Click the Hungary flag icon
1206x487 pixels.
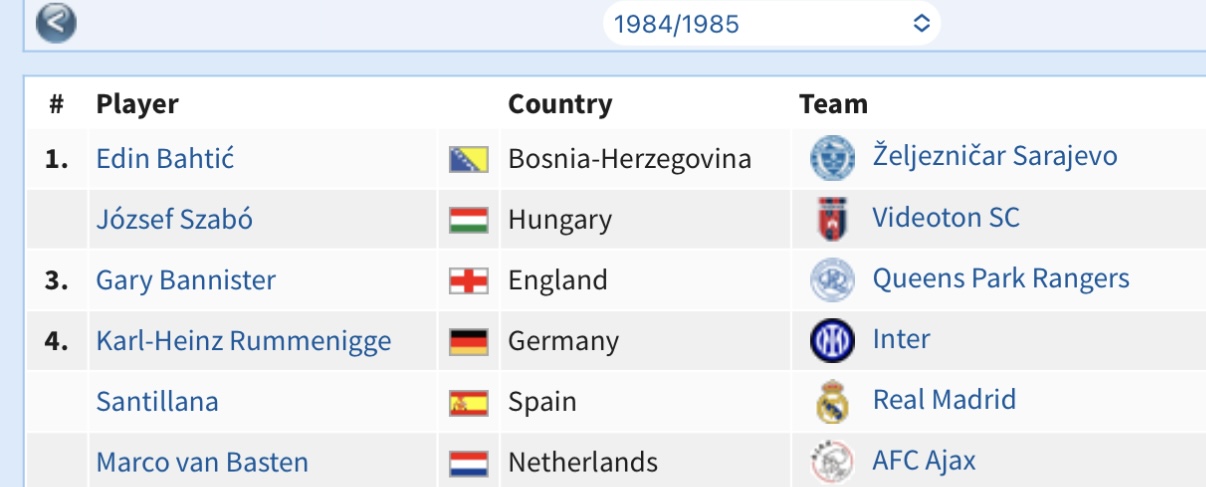[468, 221]
